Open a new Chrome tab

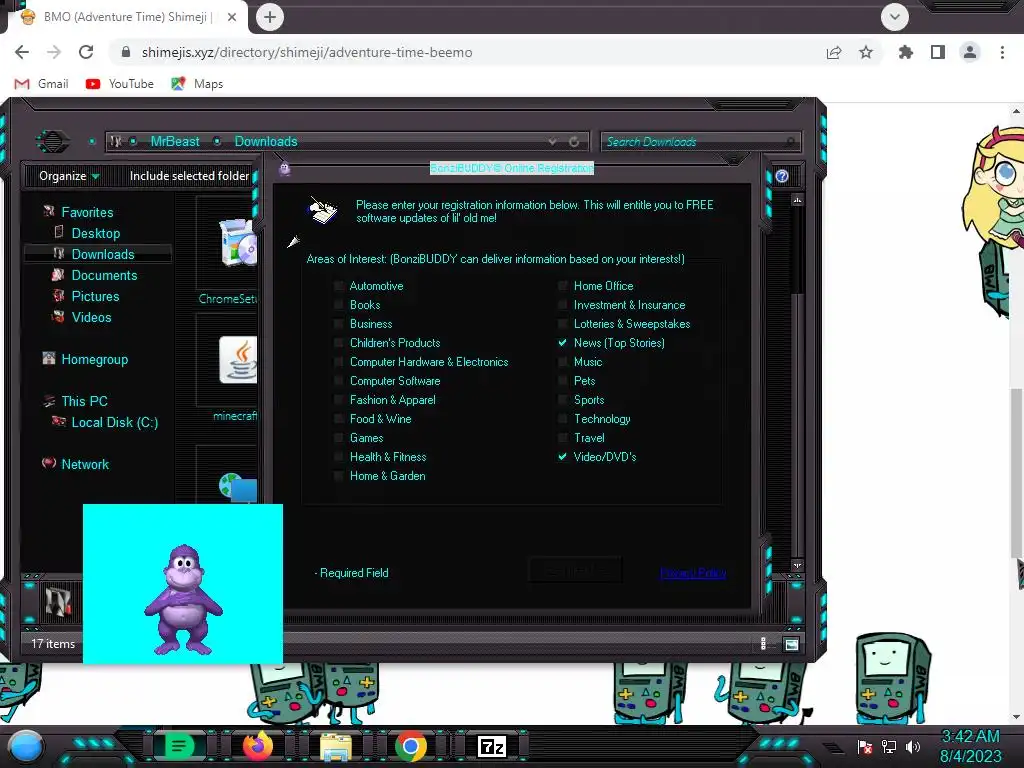270,17
